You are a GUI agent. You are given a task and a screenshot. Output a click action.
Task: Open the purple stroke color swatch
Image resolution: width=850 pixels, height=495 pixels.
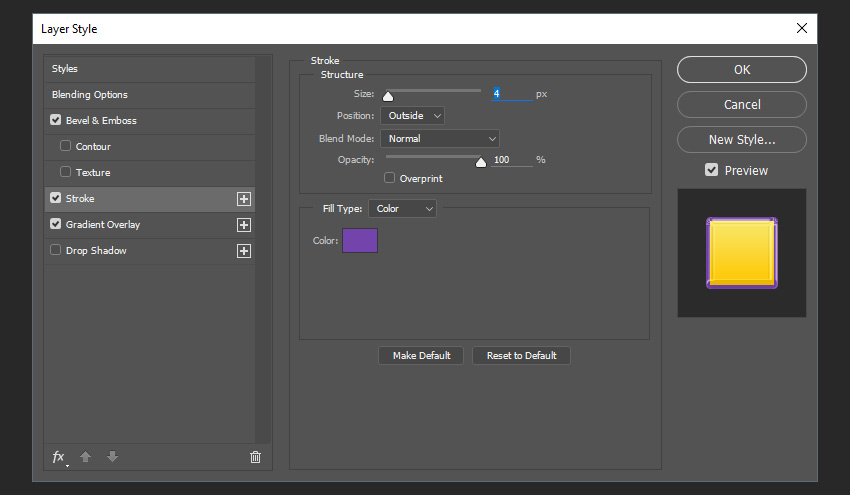pyautogui.click(x=360, y=240)
